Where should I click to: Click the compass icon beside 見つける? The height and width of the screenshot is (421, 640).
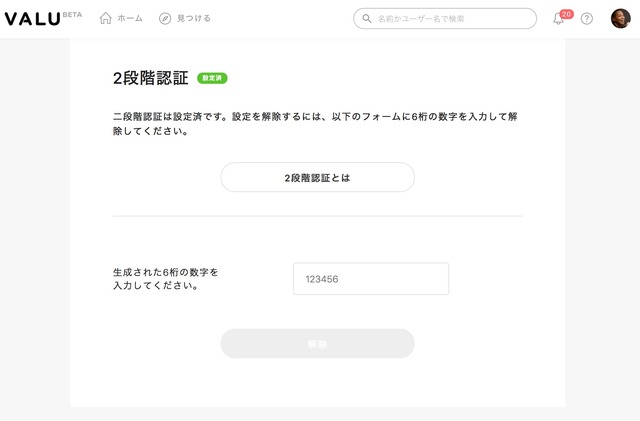[165, 18]
